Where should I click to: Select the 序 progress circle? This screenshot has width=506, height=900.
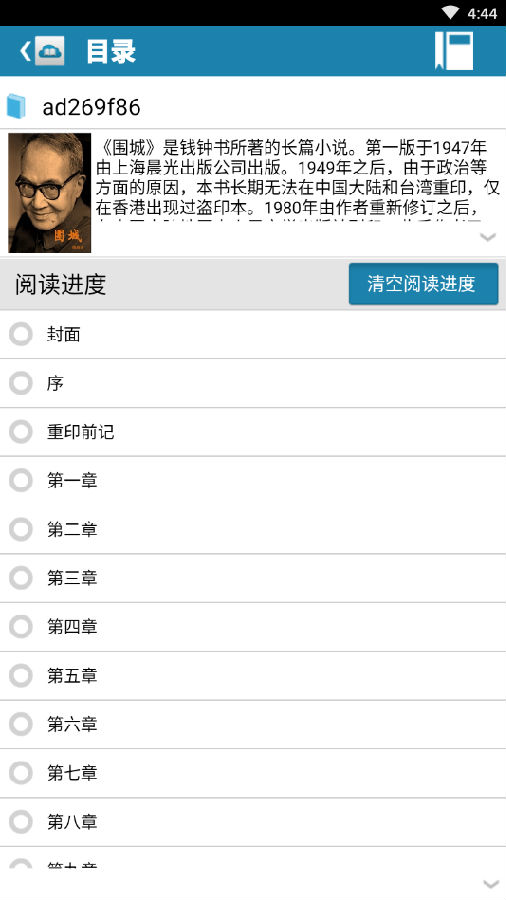[21, 383]
